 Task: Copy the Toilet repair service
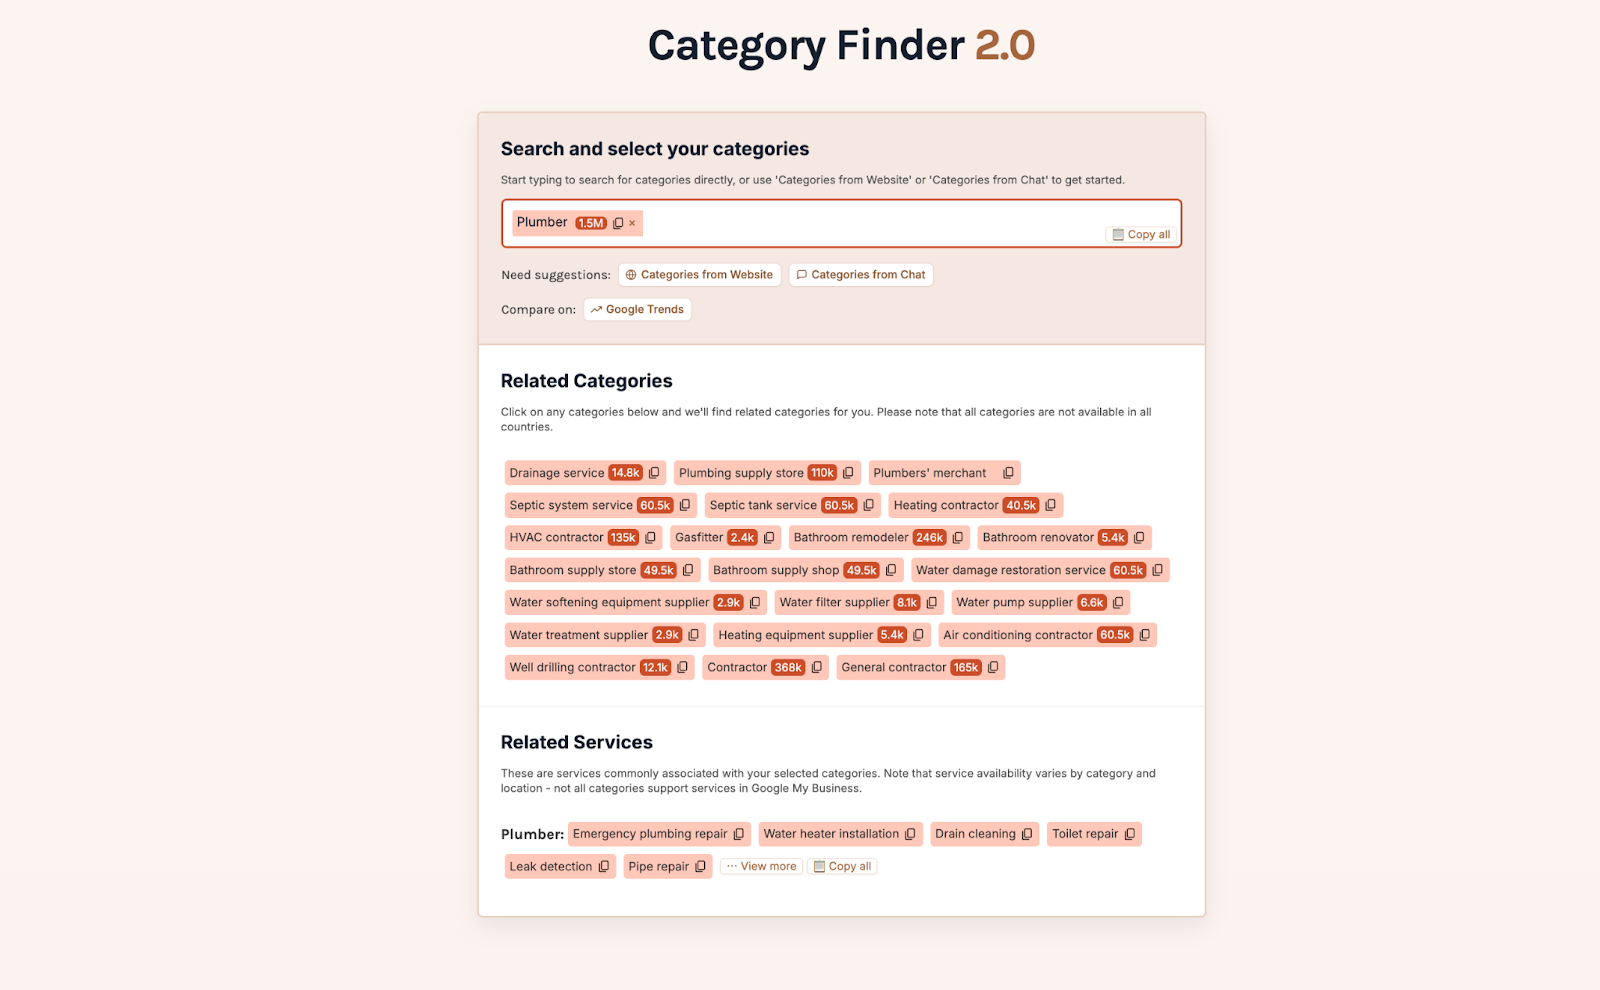pos(1129,833)
